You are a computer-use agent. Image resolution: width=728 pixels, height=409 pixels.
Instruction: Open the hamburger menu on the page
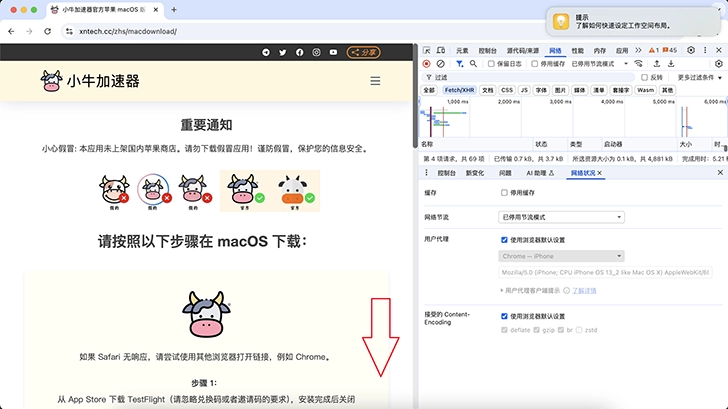click(x=375, y=81)
